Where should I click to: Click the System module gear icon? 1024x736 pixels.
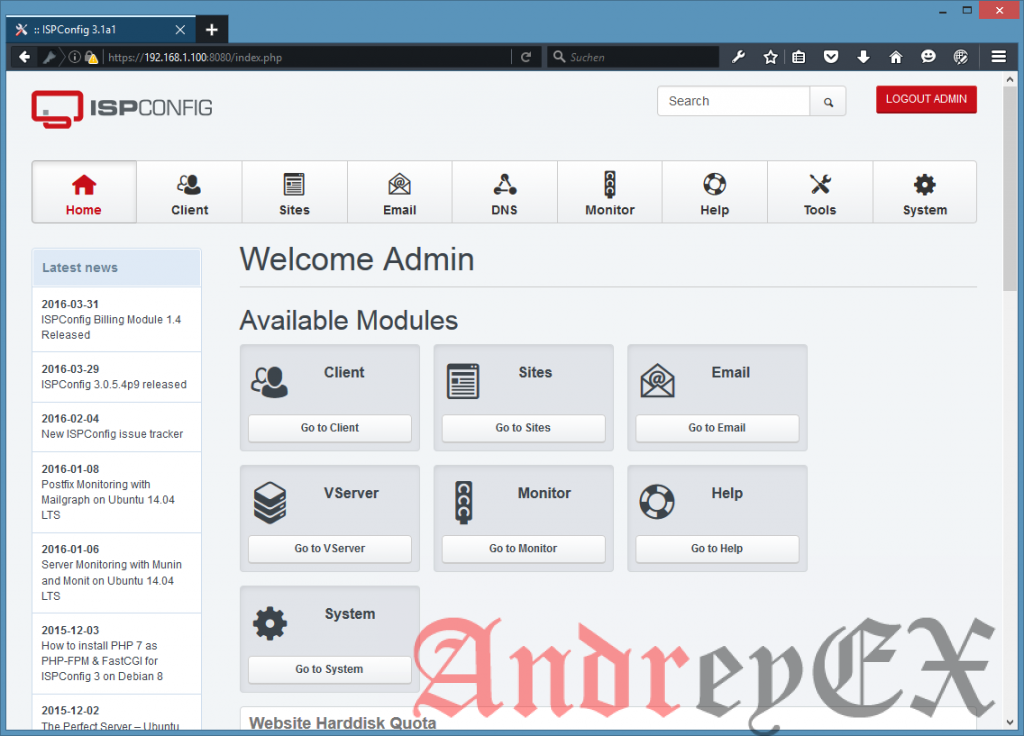click(x=270, y=623)
